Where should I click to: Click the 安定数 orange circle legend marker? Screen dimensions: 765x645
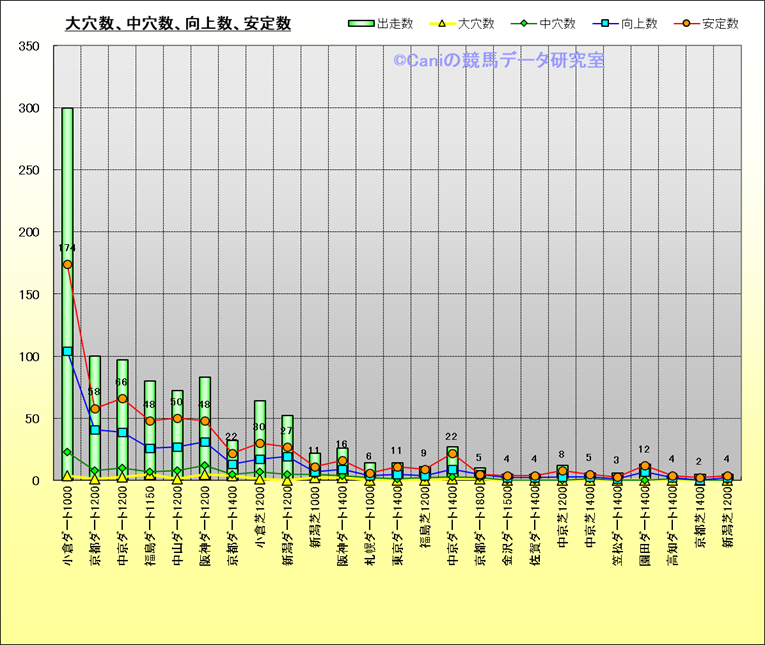pyautogui.click(x=685, y=24)
